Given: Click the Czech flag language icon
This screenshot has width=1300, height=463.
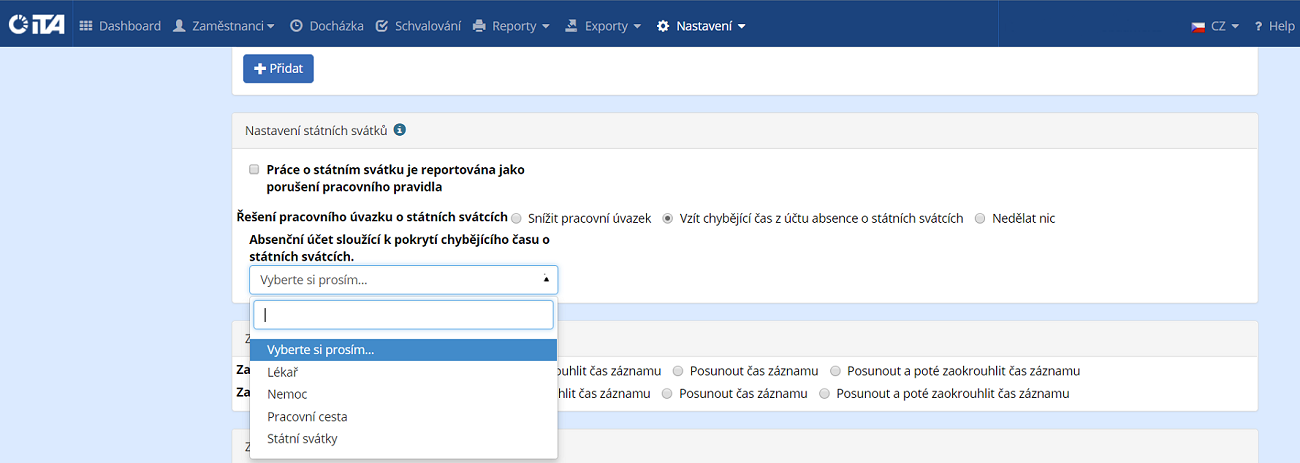Looking at the screenshot, I should (x=1197, y=26).
